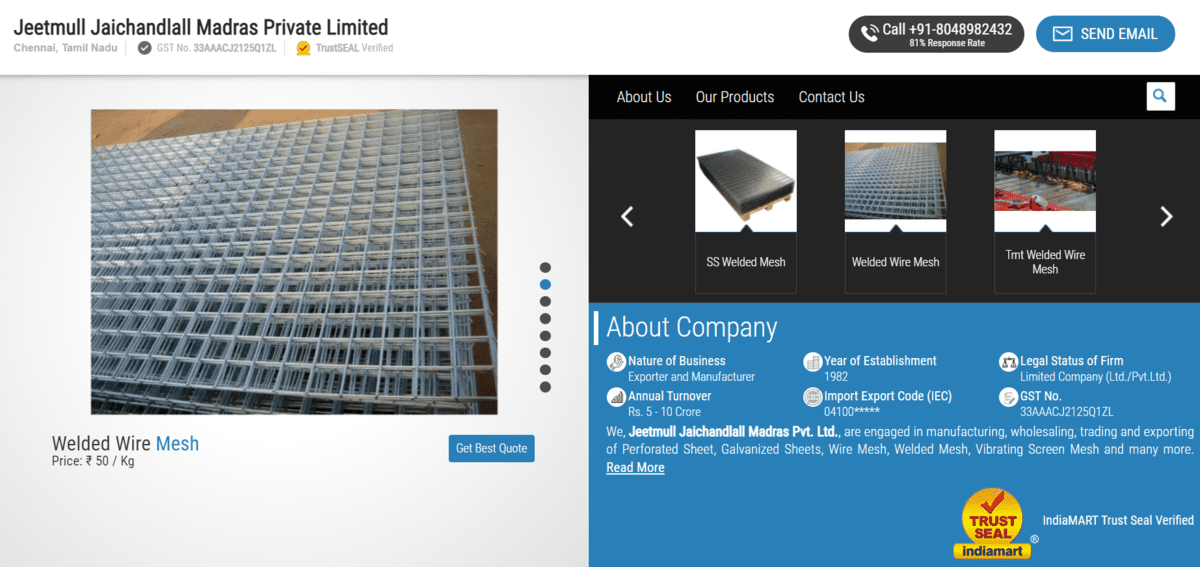Open the Our Products menu
This screenshot has height=567, width=1200.
click(735, 97)
